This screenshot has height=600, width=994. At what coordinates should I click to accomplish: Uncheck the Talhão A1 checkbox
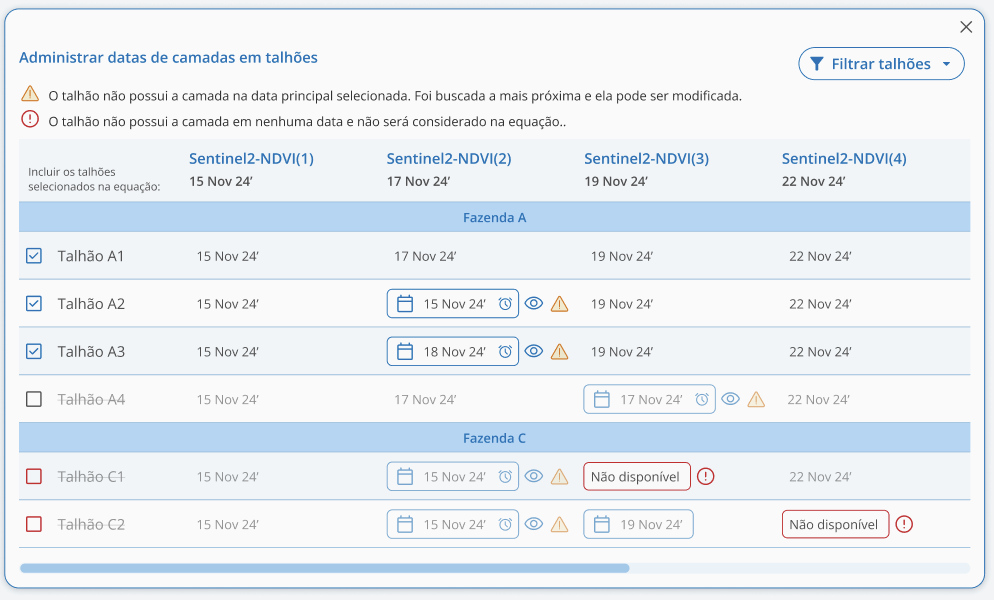[34, 256]
